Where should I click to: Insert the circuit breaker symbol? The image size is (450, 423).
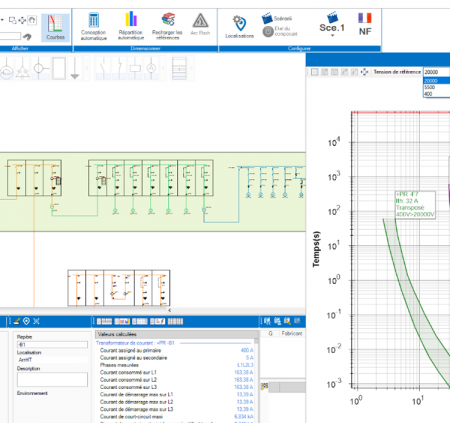(119, 69)
